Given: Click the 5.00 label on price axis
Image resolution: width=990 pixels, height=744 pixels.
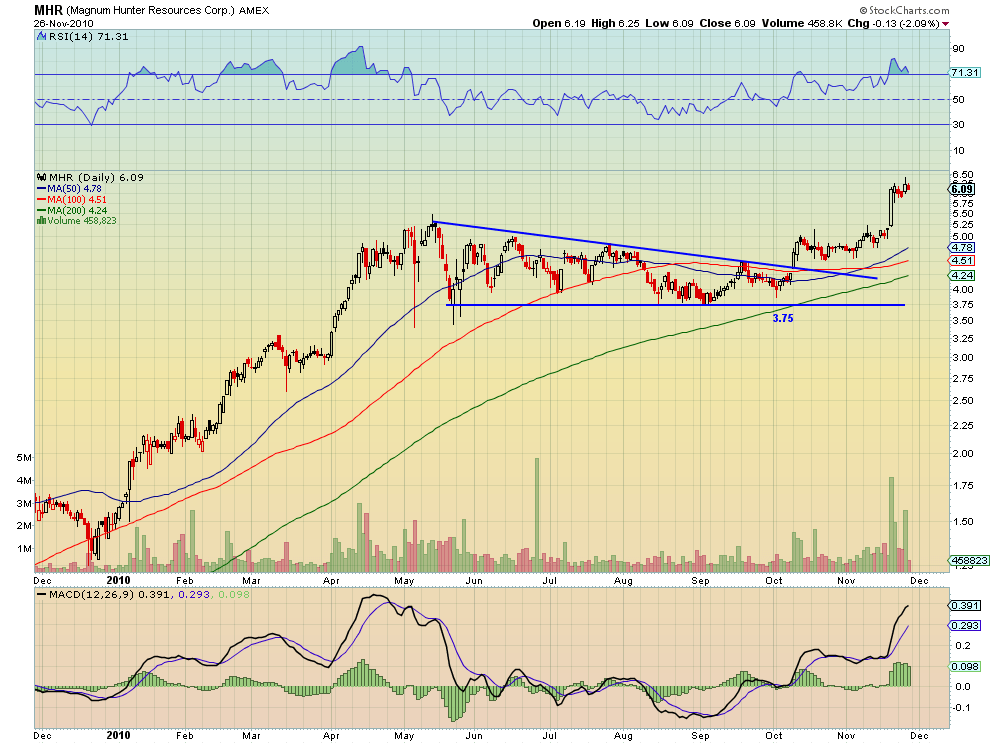Looking at the screenshot, I should coord(962,236).
